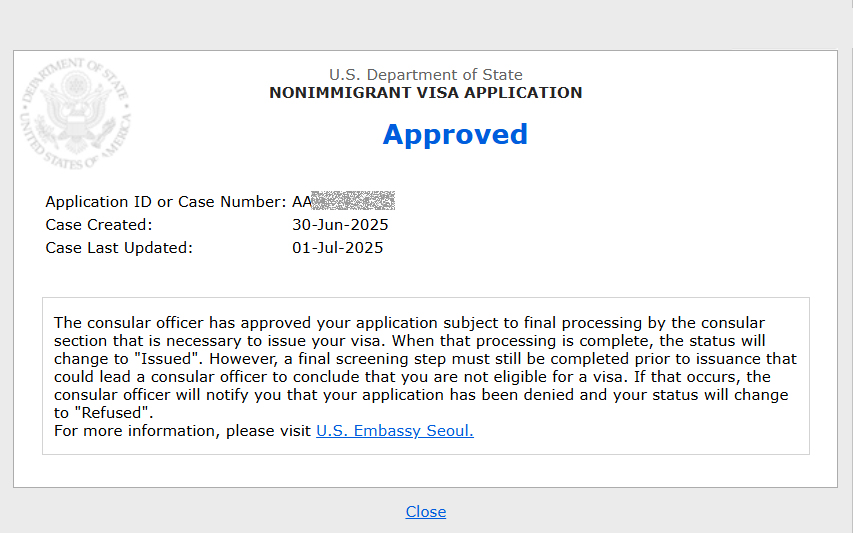The image size is (853, 533).
Task: Click the Case Created label
Action: click(99, 225)
